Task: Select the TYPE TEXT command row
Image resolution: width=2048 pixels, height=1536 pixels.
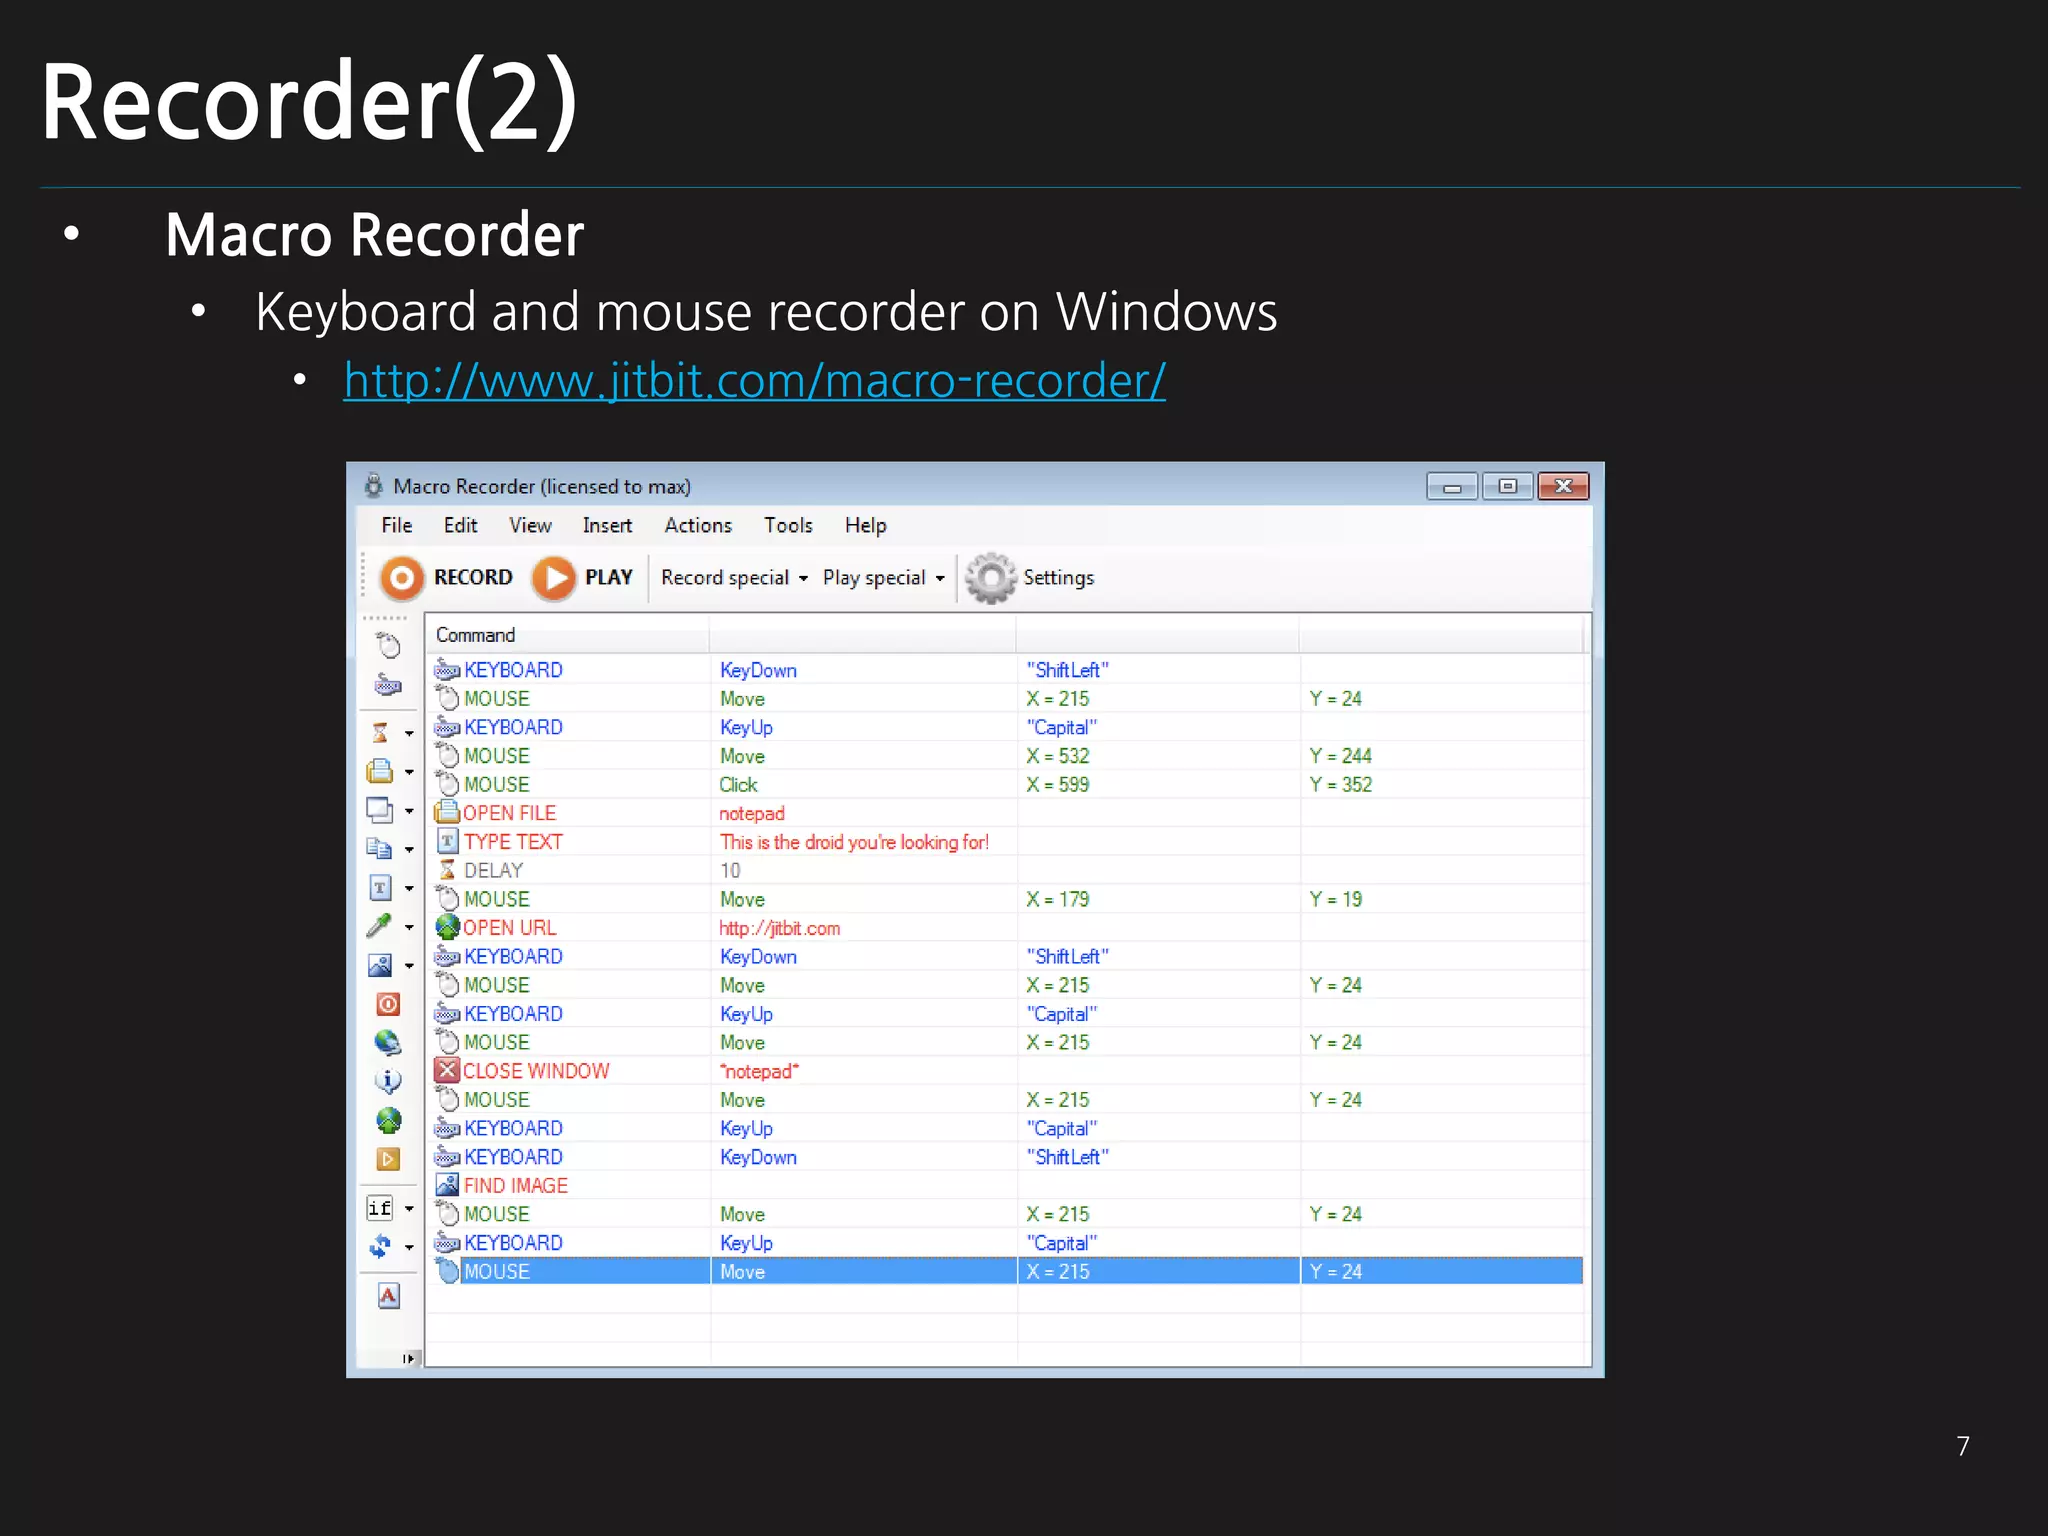Action: point(1006,842)
